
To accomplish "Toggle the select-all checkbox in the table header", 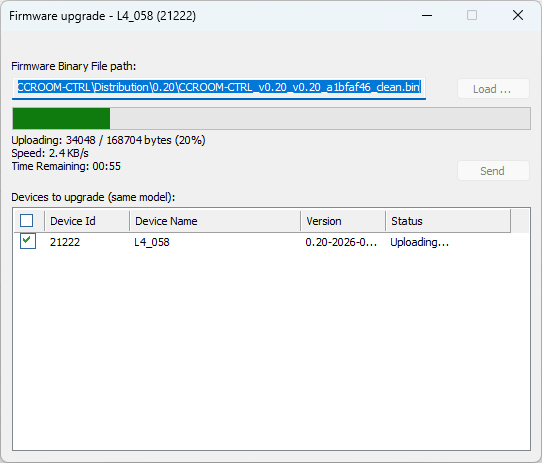I will coord(27,221).
